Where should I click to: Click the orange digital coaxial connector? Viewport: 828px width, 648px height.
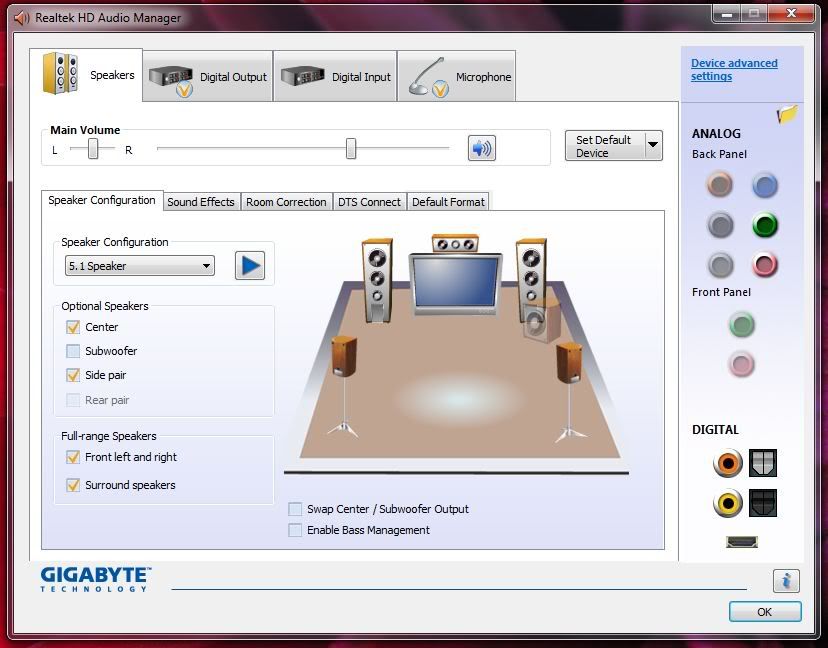[728, 463]
